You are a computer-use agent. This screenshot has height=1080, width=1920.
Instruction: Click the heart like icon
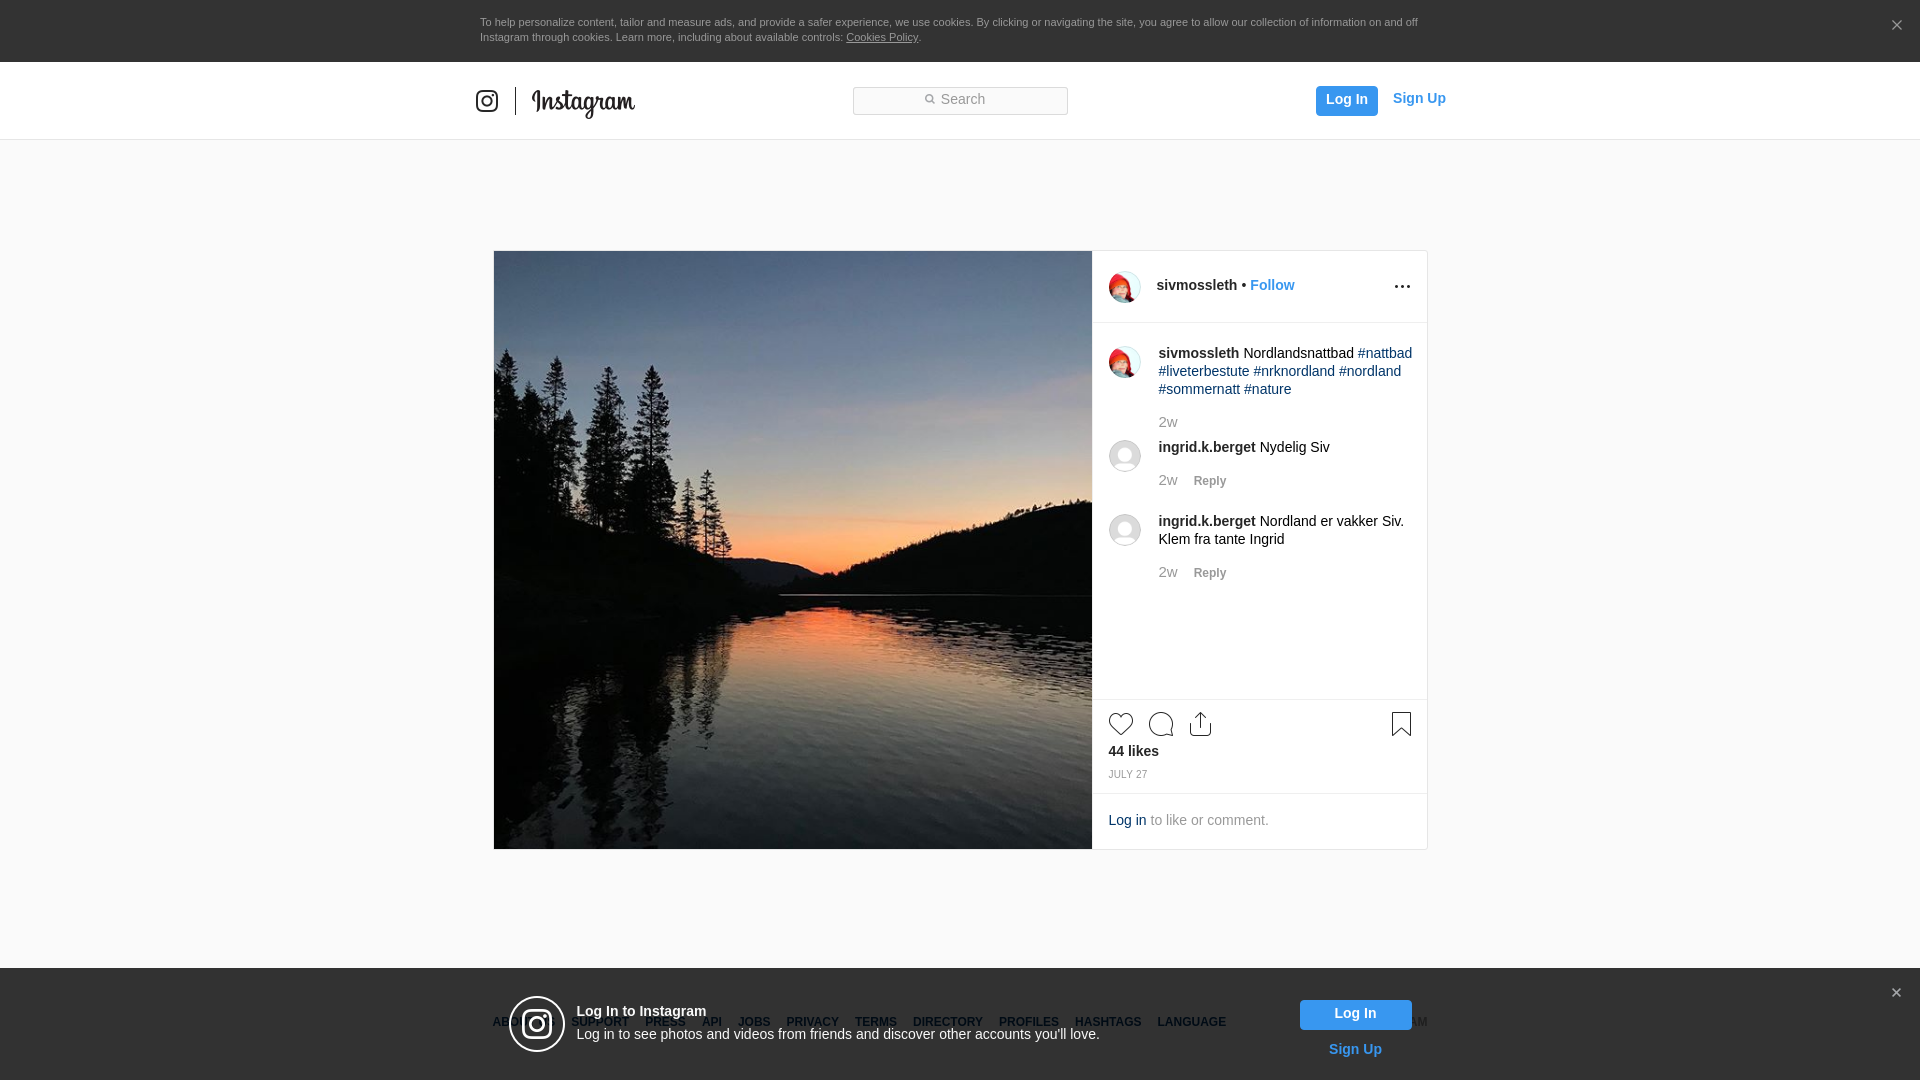pyautogui.click(x=1120, y=724)
